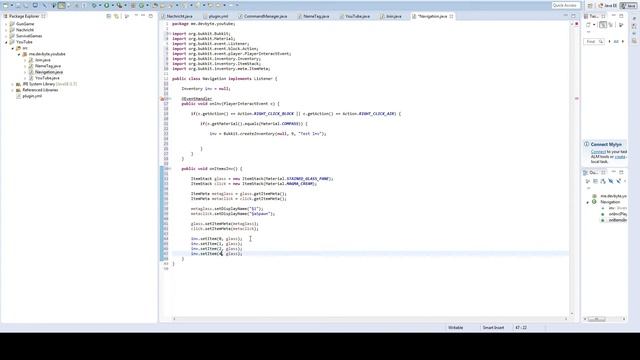Click the Debug toolbar button
The image size is (640, 360).
click(94, 5)
